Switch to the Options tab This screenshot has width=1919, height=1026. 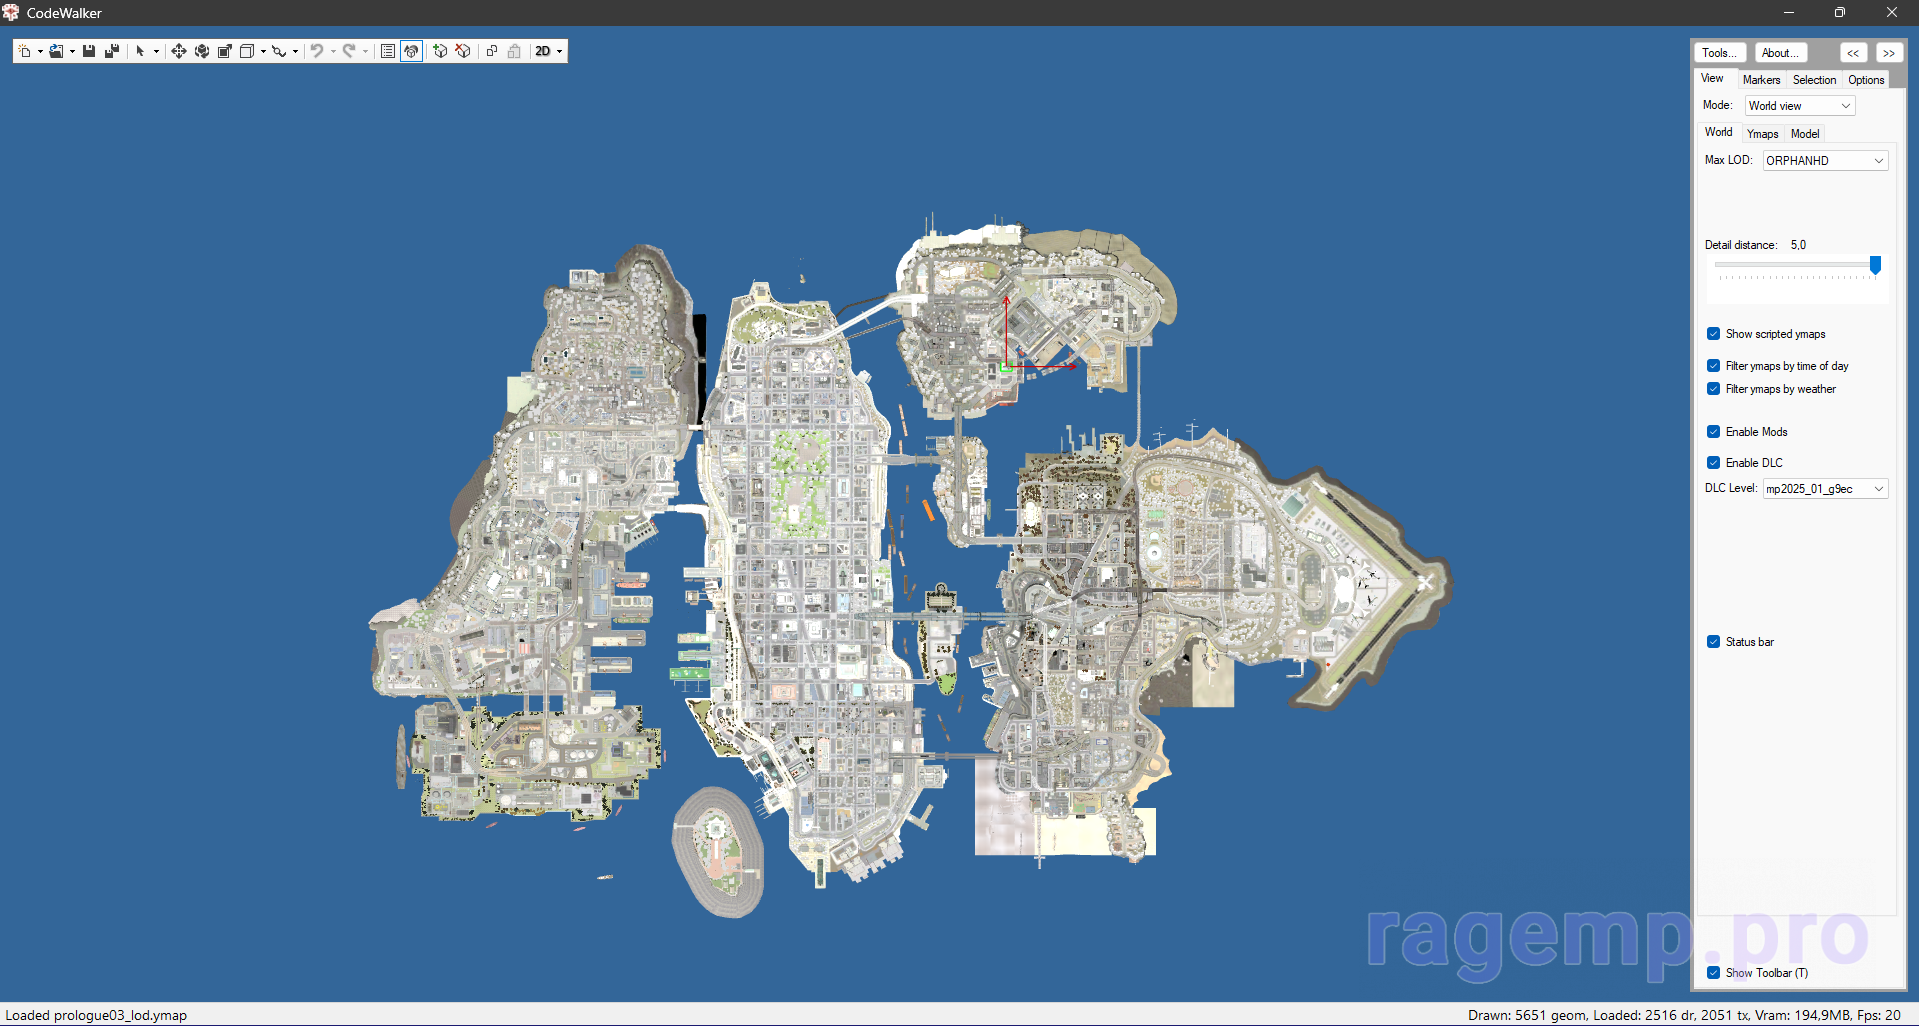click(1866, 80)
